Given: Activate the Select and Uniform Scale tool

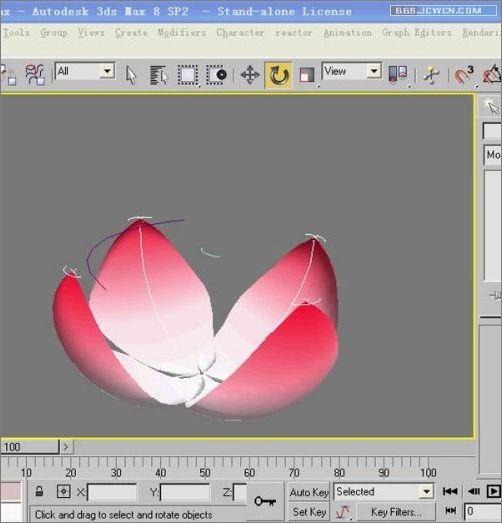Looking at the screenshot, I should (x=307, y=75).
